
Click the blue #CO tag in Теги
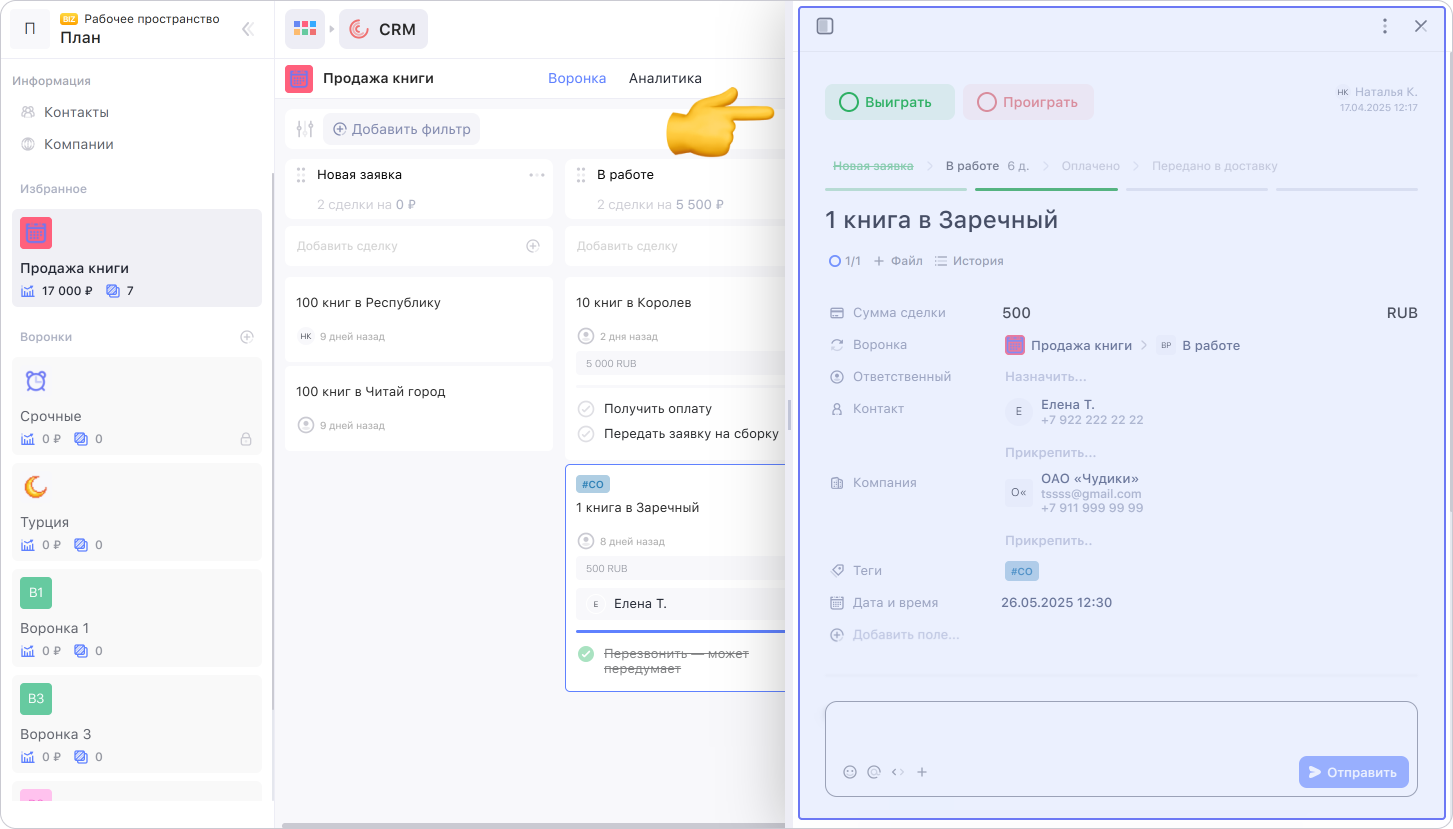[x=1021, y=571]
